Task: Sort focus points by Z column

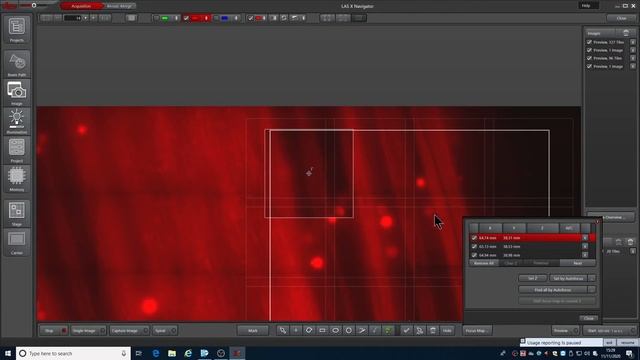Action: (542, 228)
